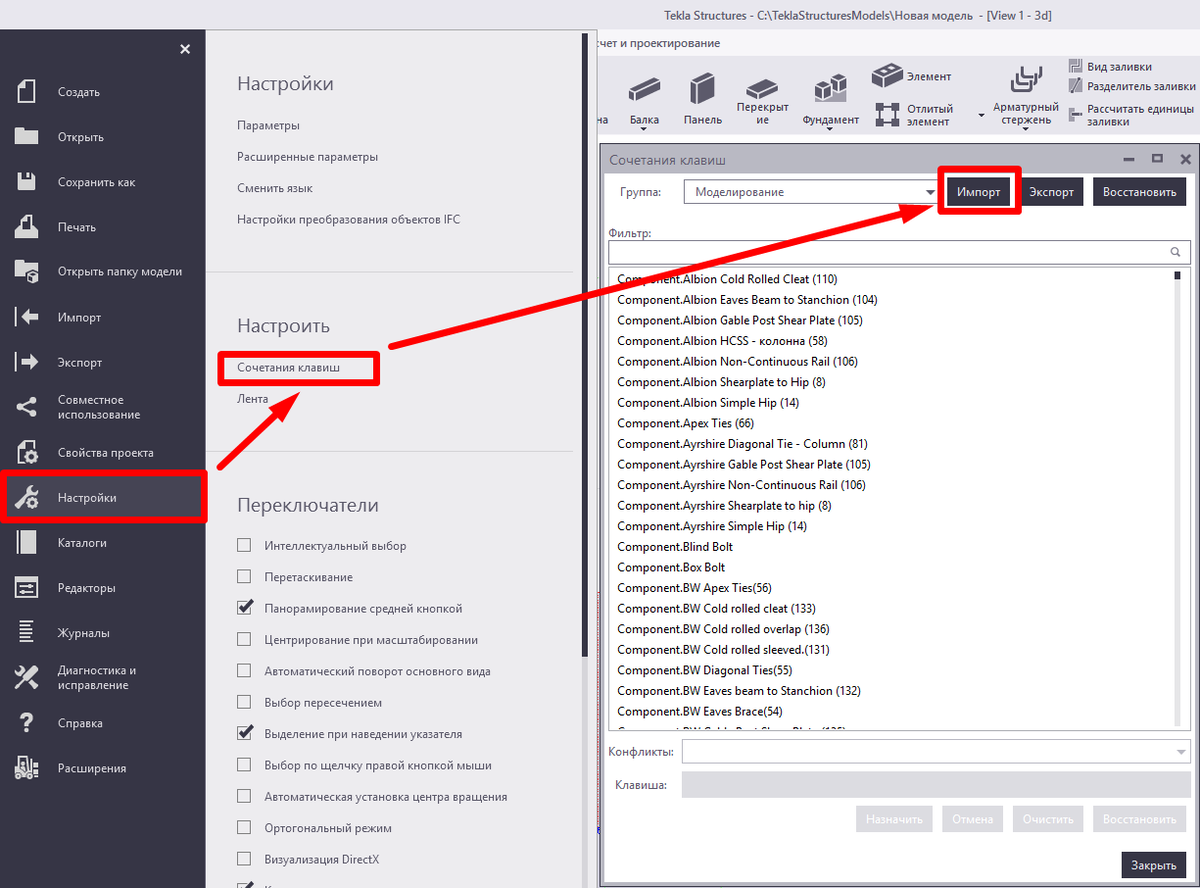Select the Перекрытие slab tool icon
1200x888 pixels.
[762, 90]
